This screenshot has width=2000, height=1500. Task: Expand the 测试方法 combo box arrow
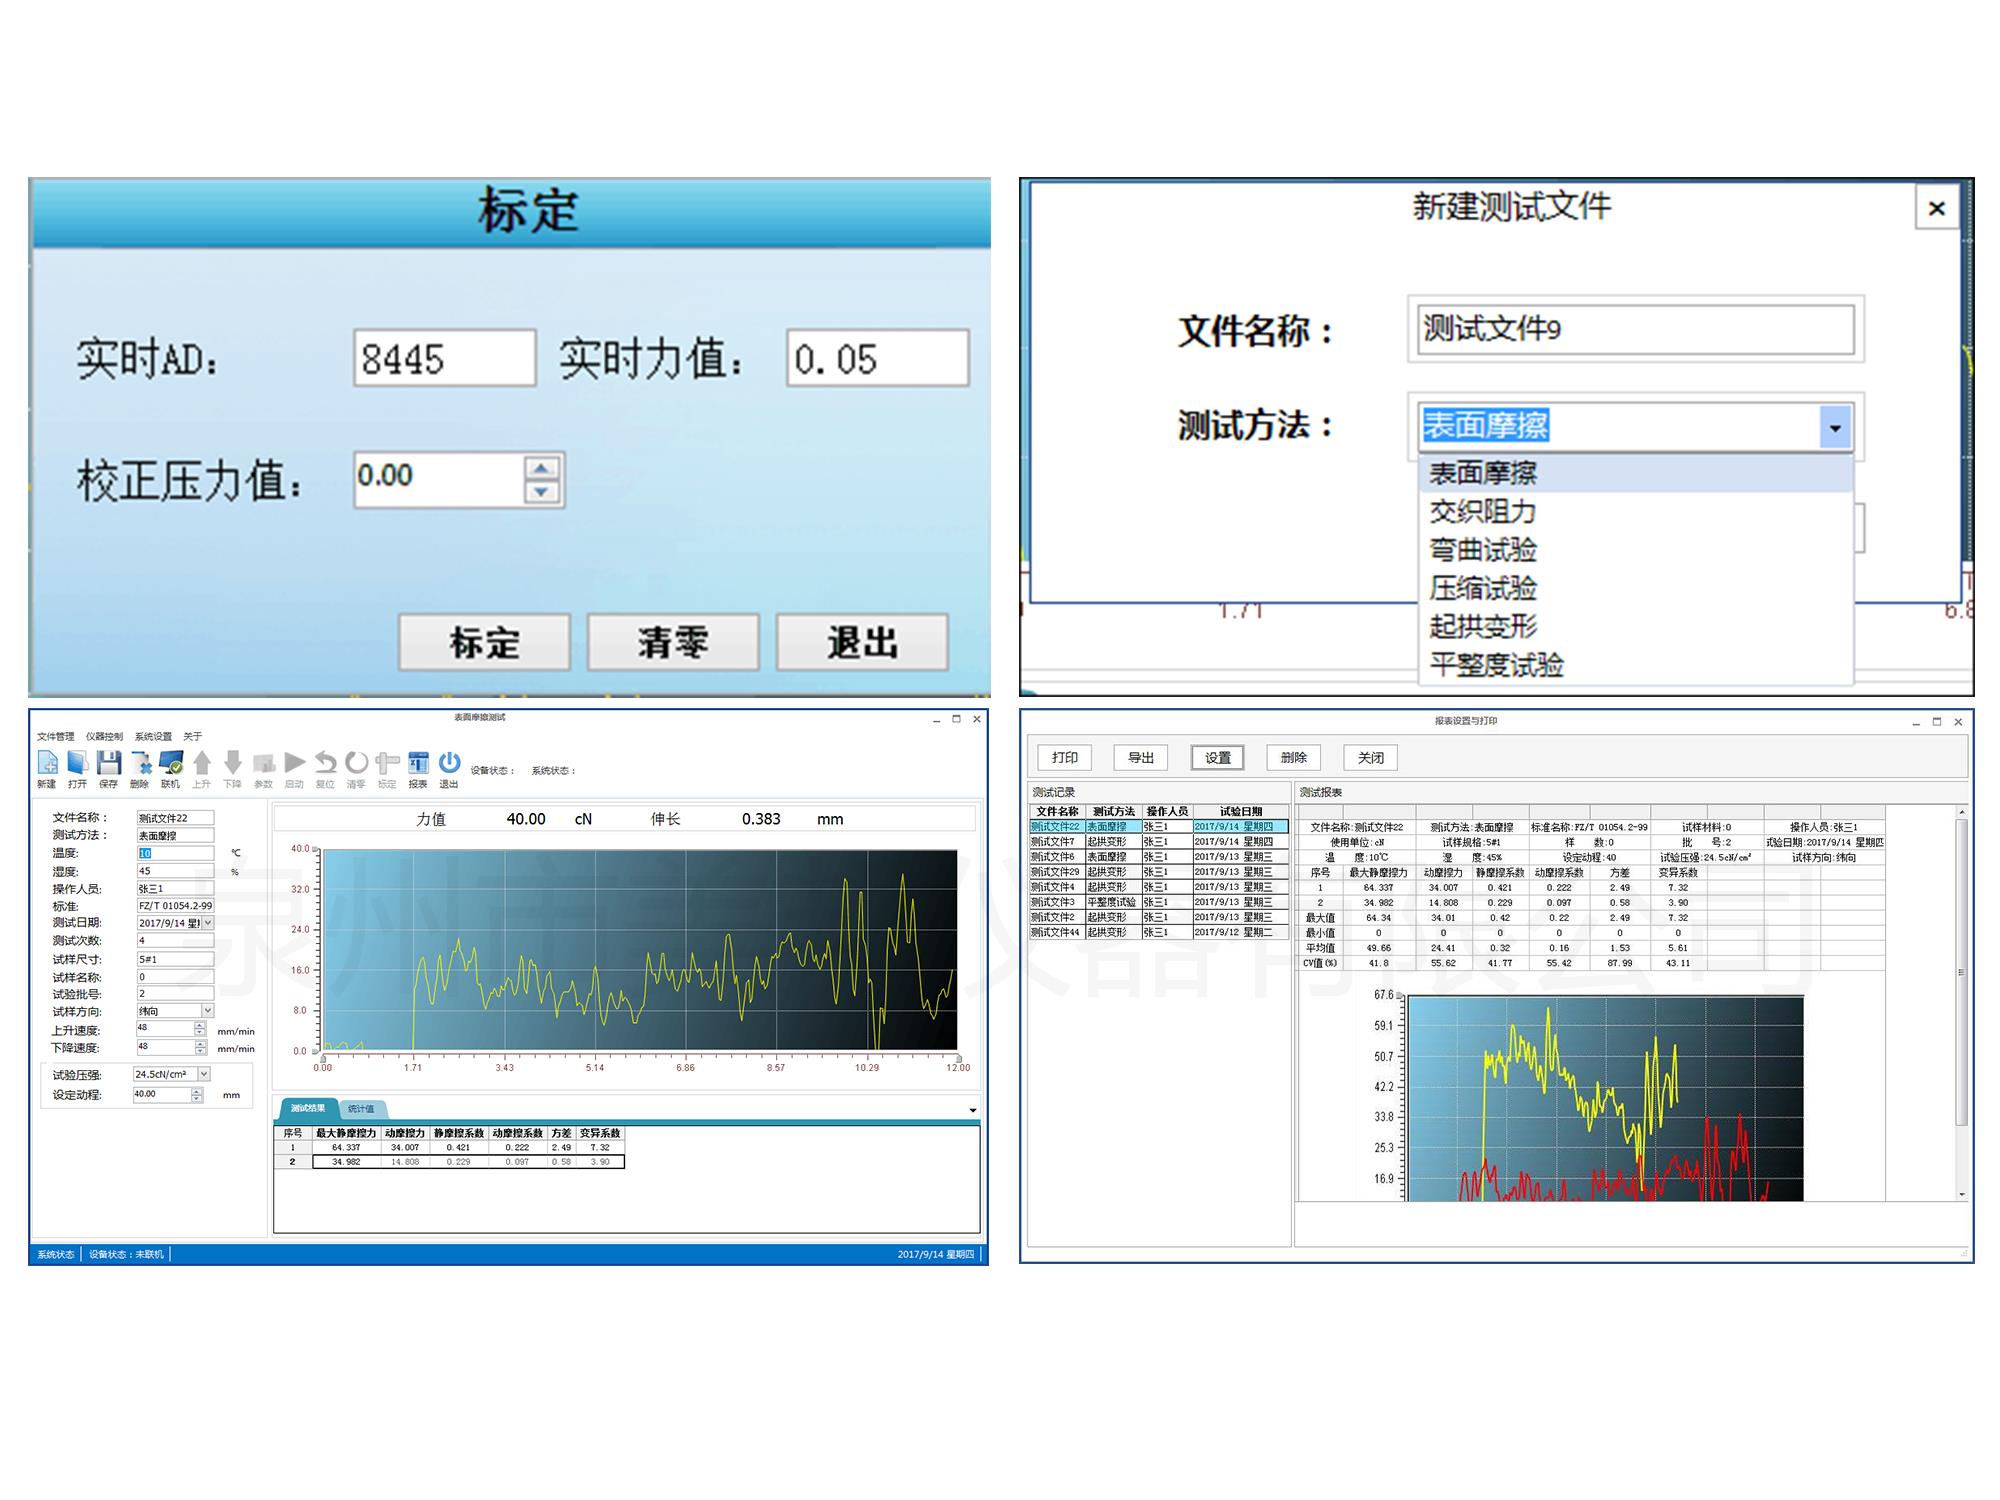(x=1834, y=428)
